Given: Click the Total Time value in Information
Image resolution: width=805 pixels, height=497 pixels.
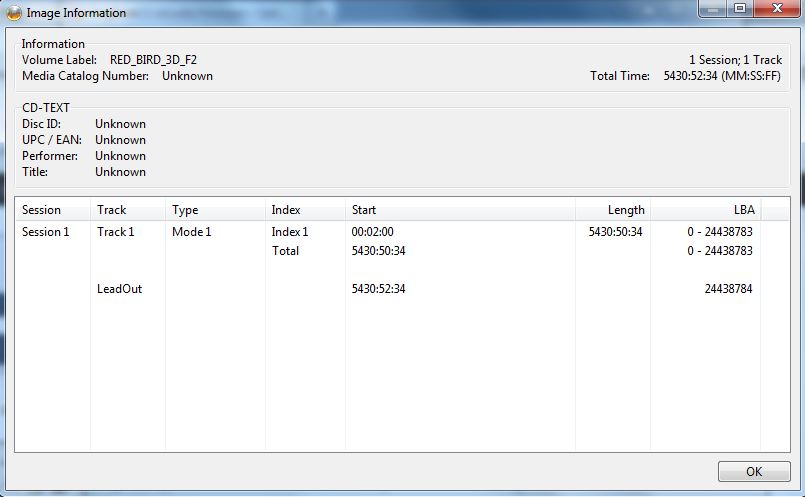Looking at the screenshot, I should pyautogui.click(x=722, y=76).
